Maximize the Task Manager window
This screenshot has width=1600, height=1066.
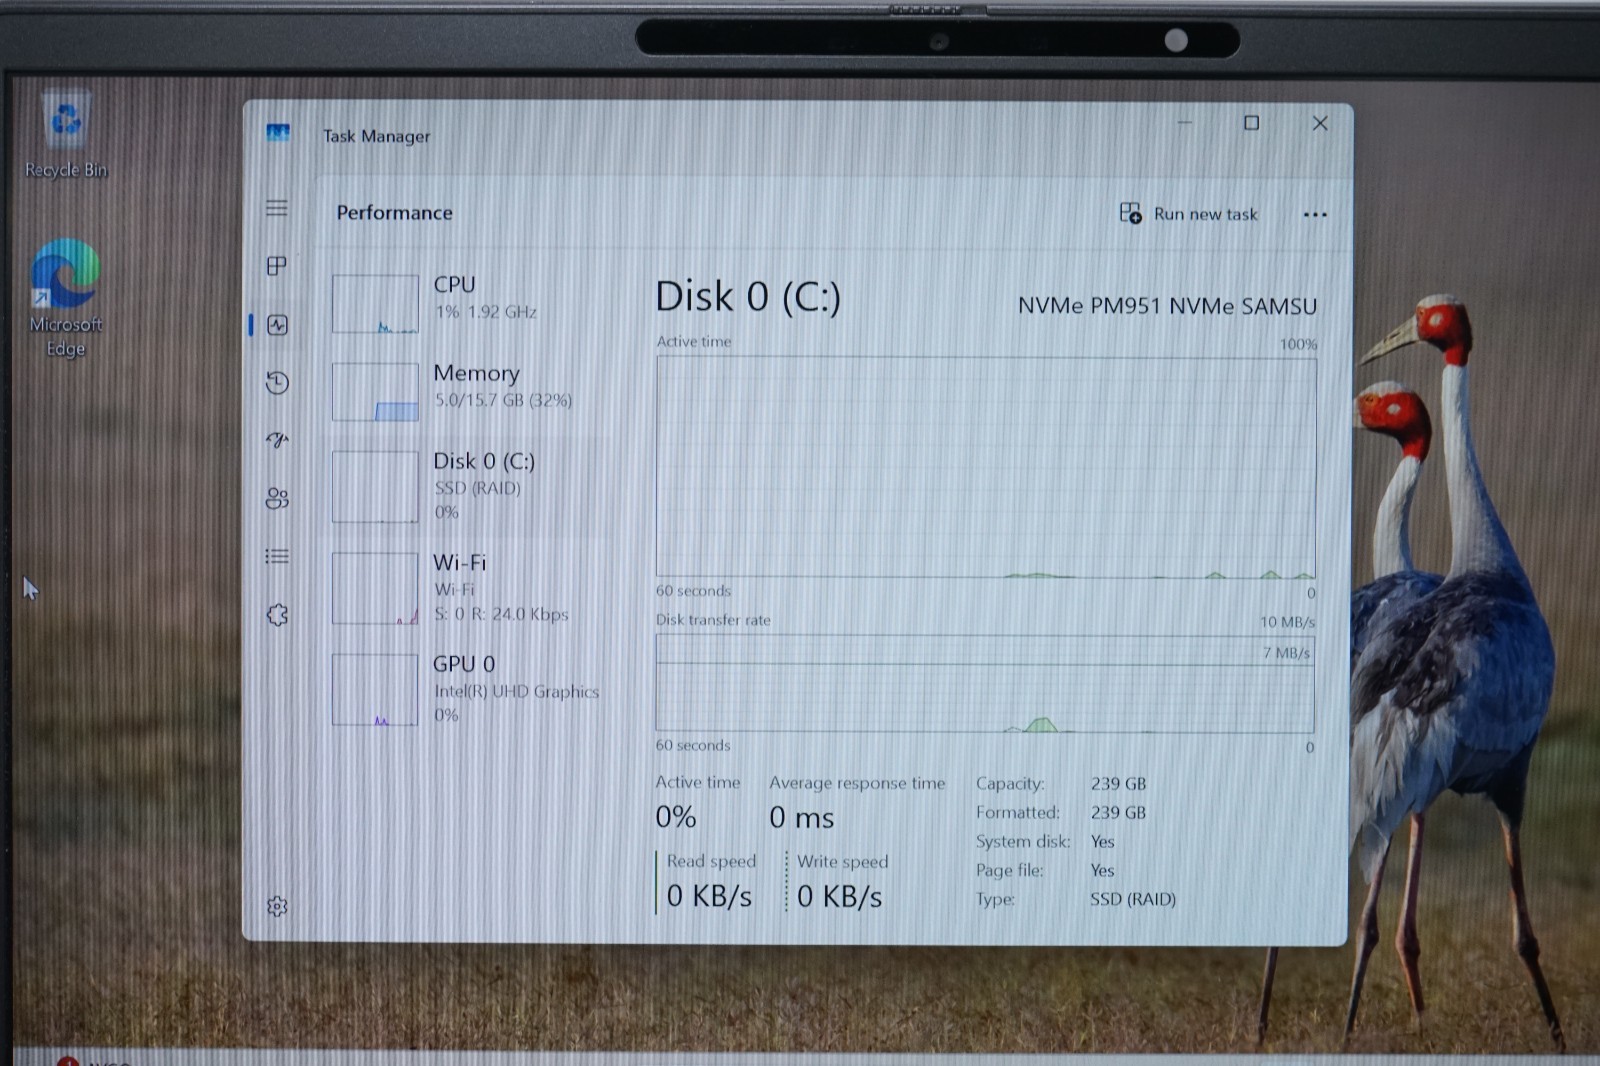pyautogui.click(x=1251, y=123)
